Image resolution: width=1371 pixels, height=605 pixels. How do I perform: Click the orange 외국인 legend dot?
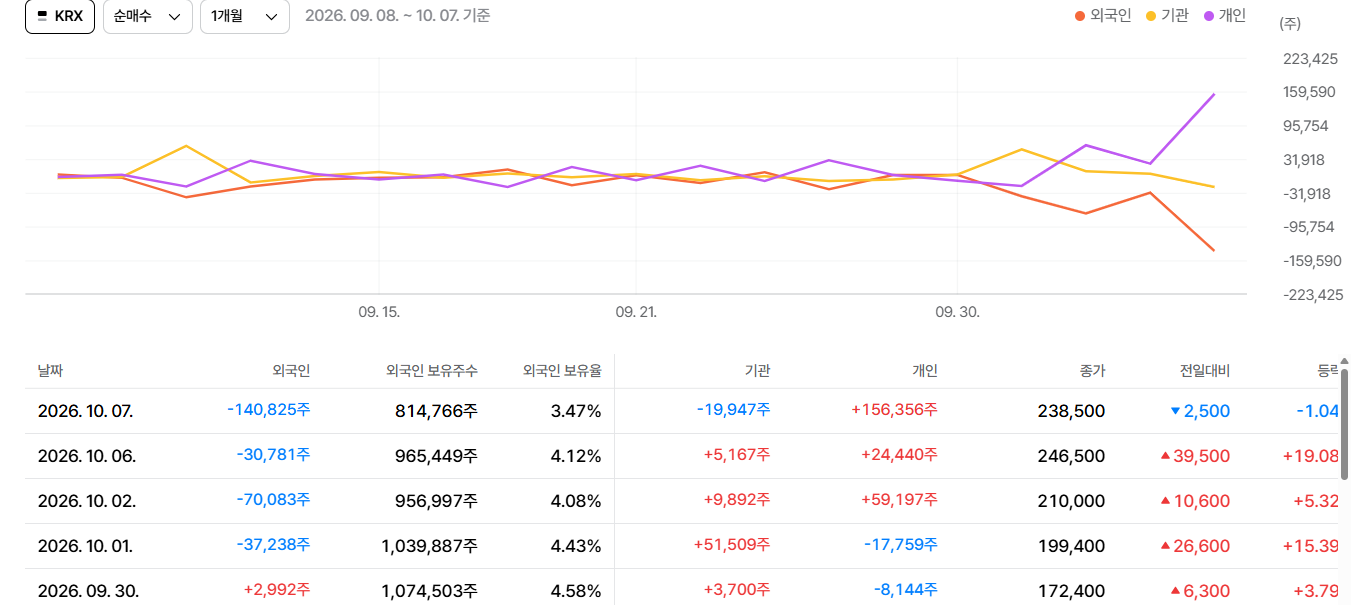click(1080, 16)
